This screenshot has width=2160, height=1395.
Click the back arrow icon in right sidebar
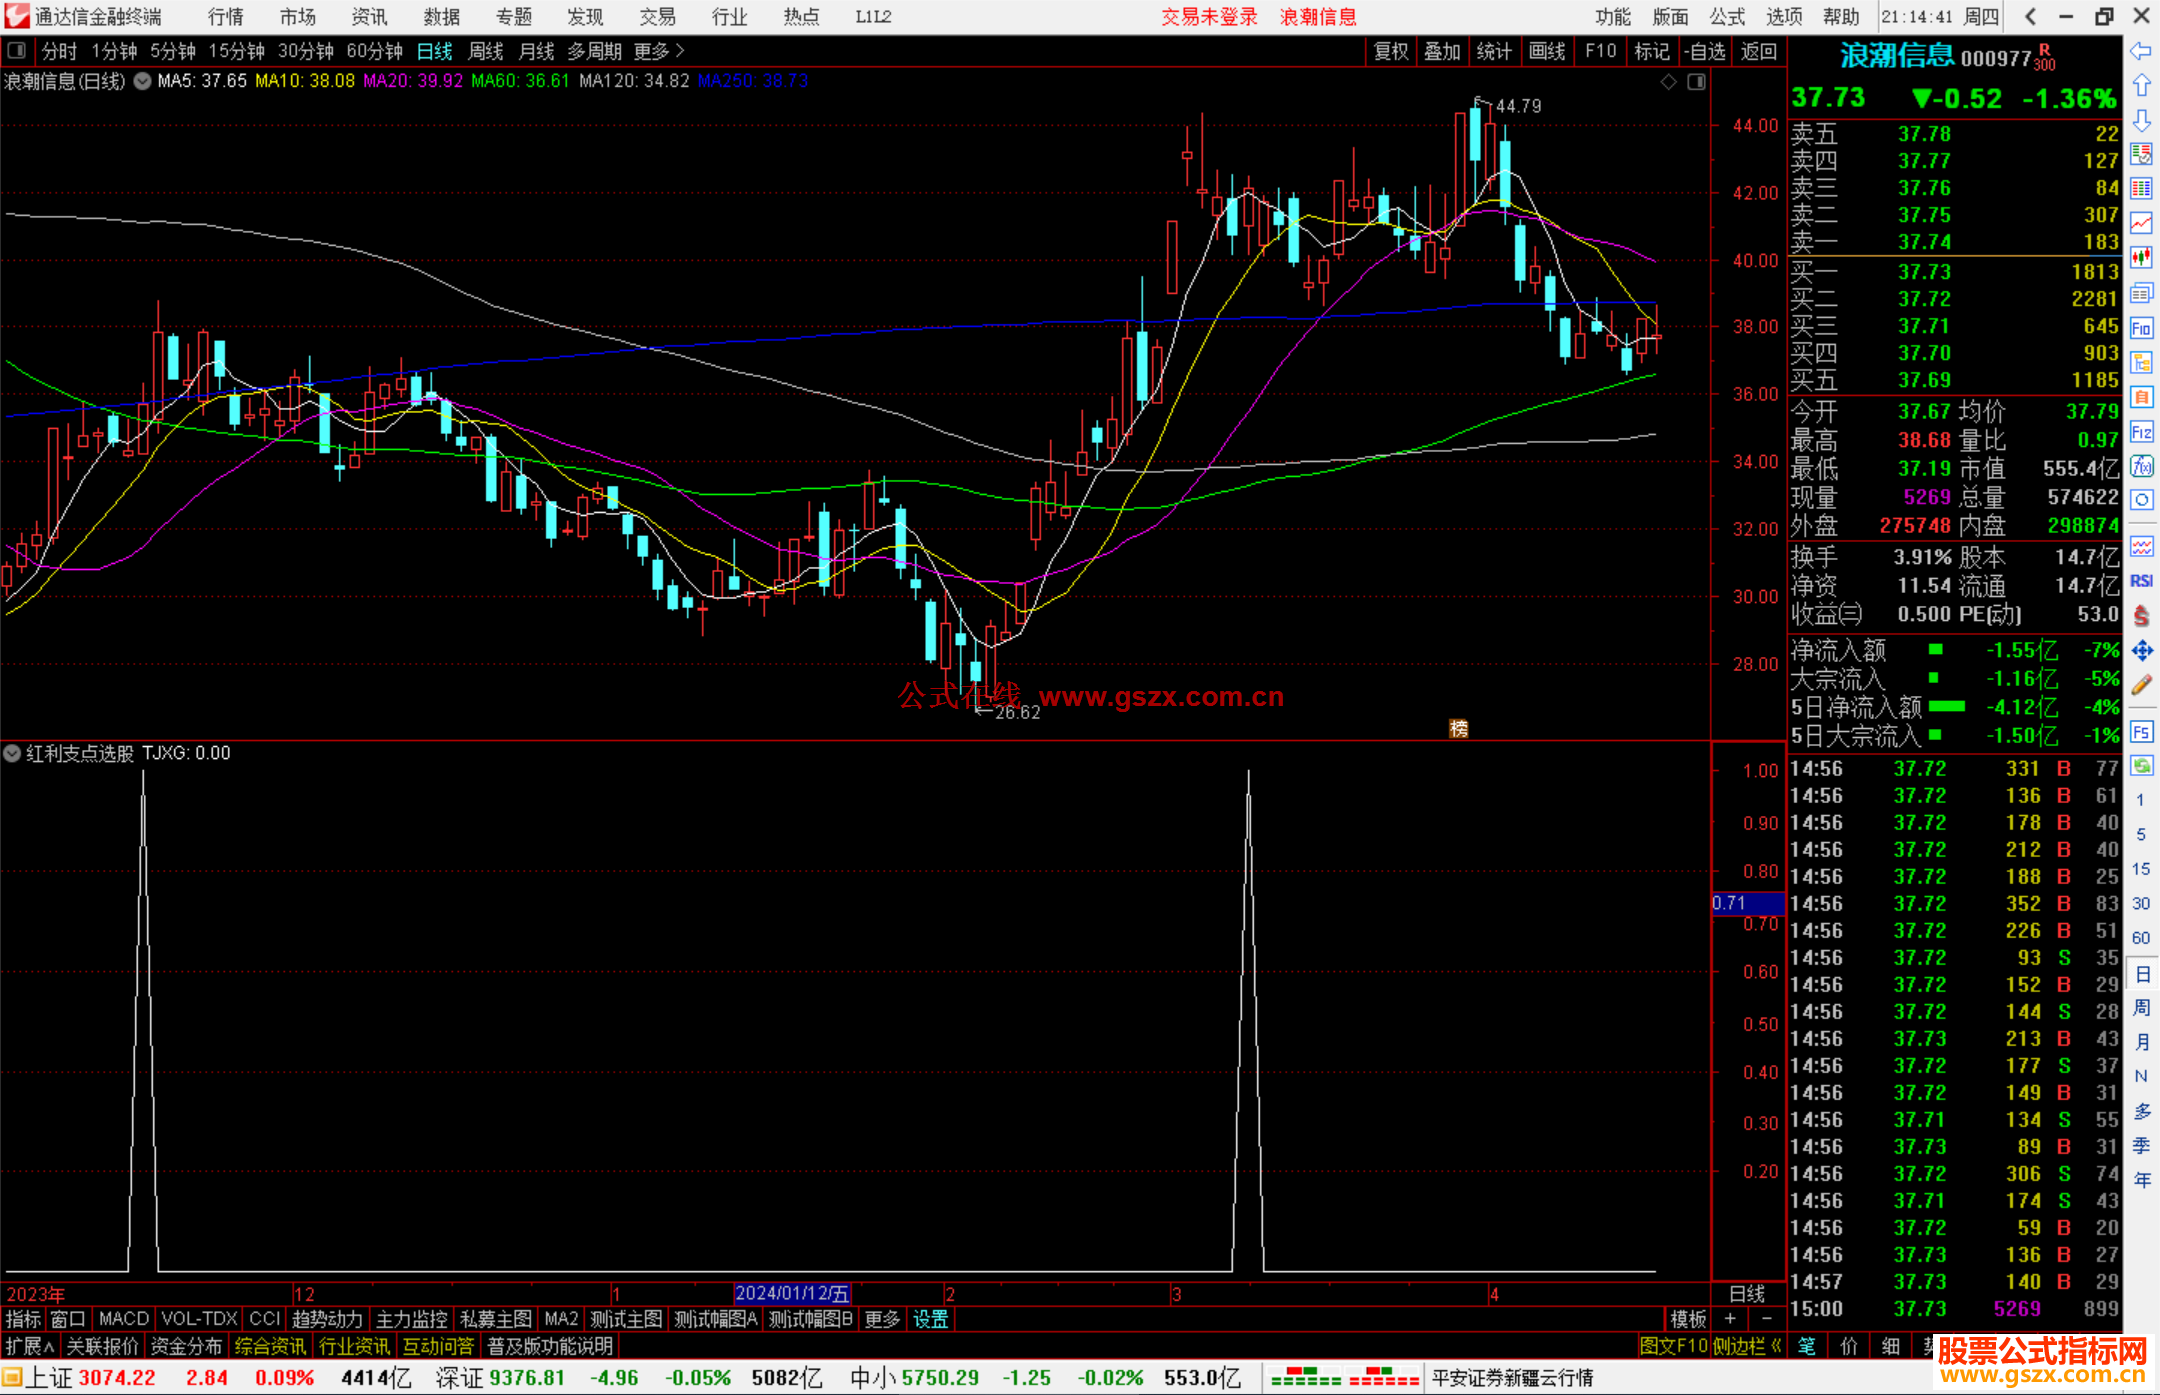click(2141, 51)
